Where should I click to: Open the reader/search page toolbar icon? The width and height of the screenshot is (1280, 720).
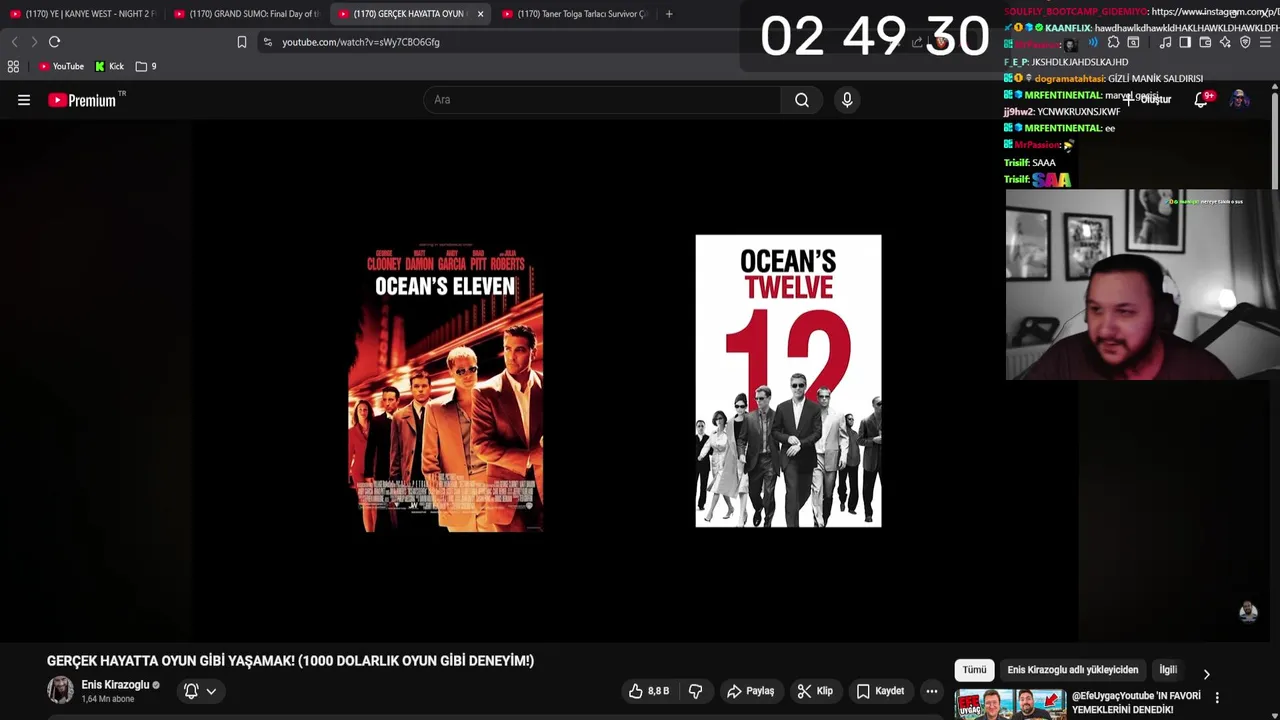pyautogui.click(x=1133, y=42)
